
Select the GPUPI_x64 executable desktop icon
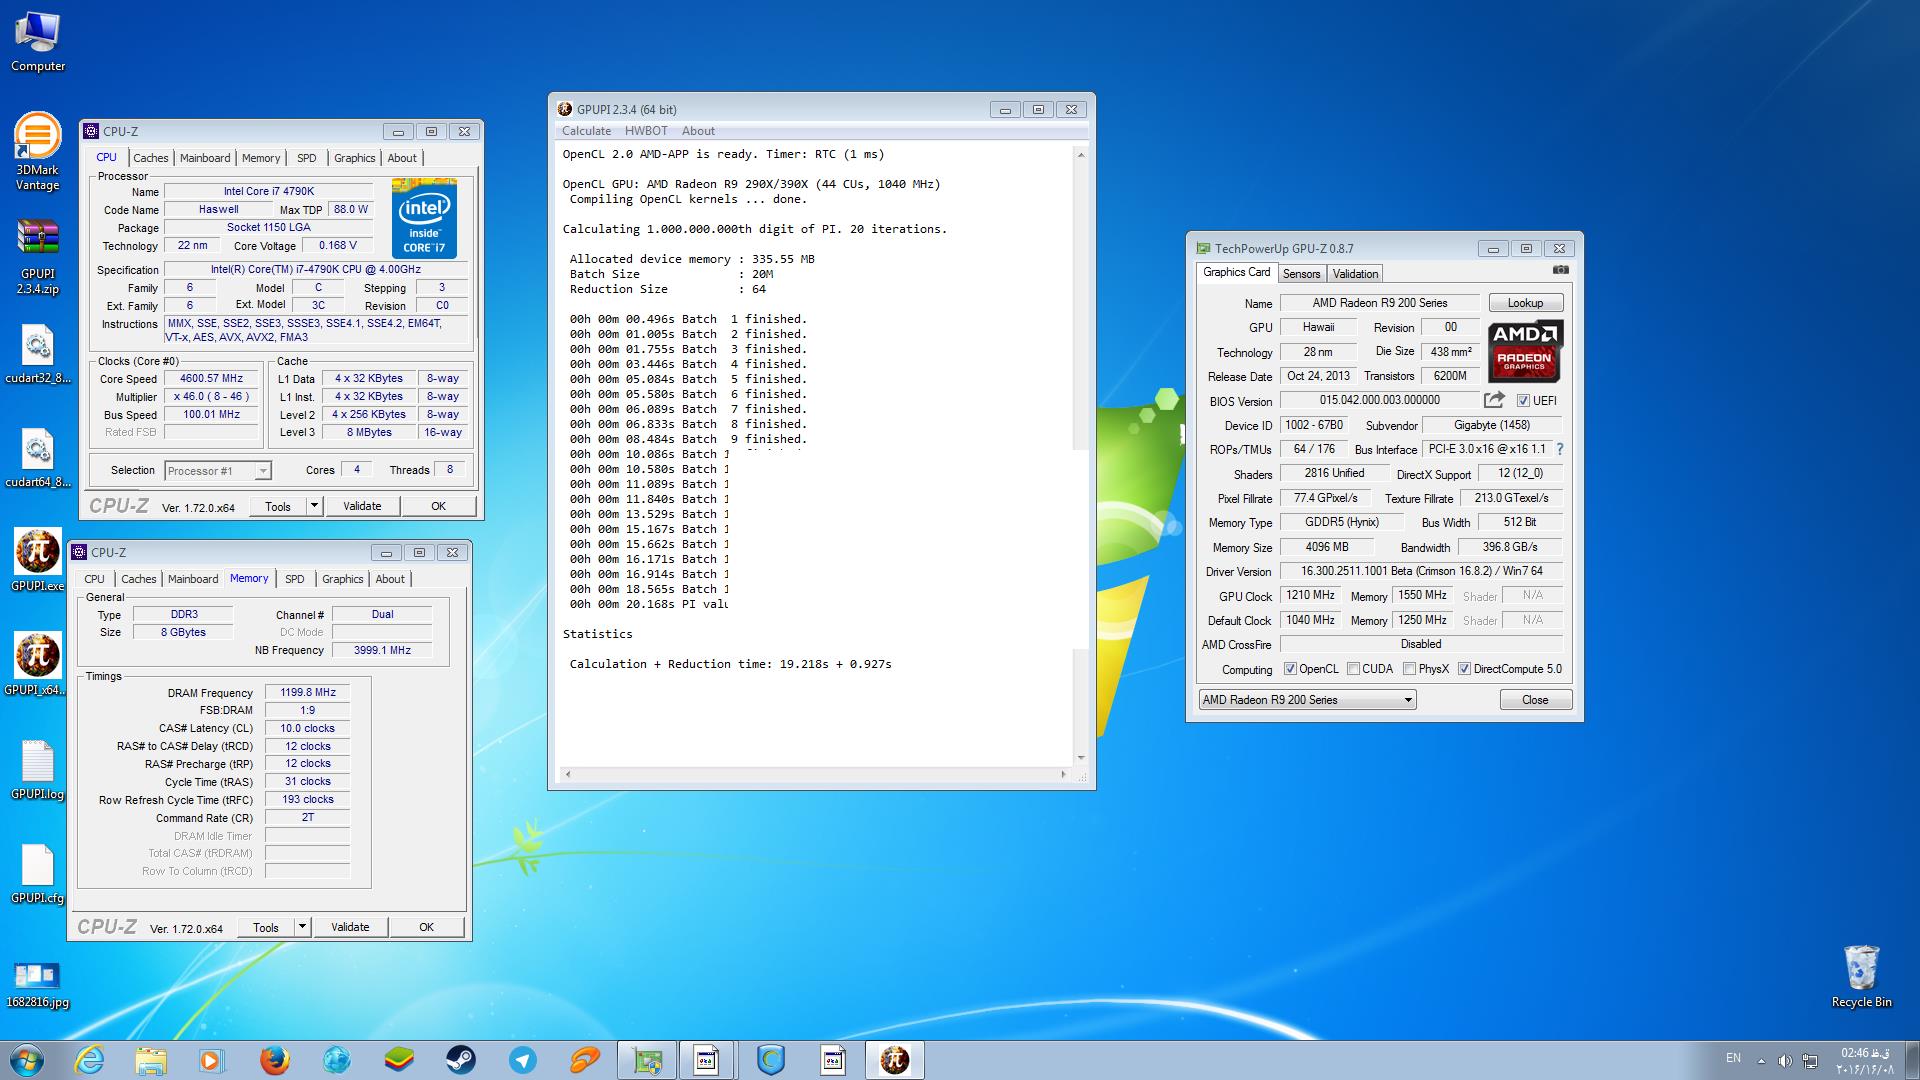click(x=38, y=664)
